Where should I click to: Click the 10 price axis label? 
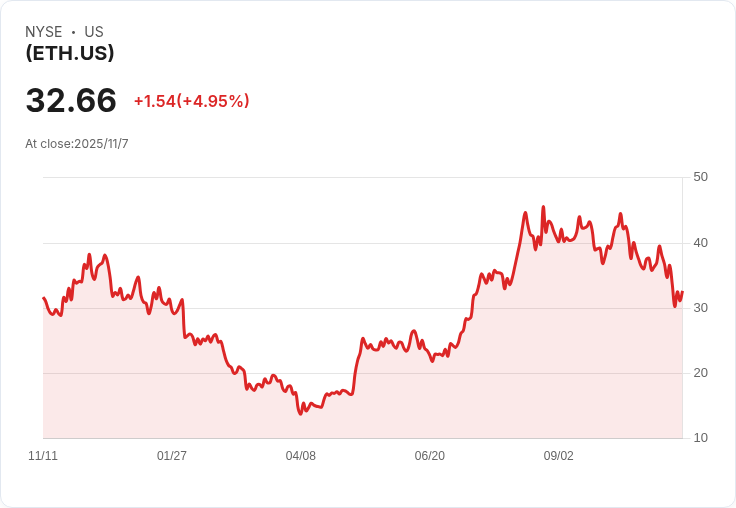(x=700, y=438)
